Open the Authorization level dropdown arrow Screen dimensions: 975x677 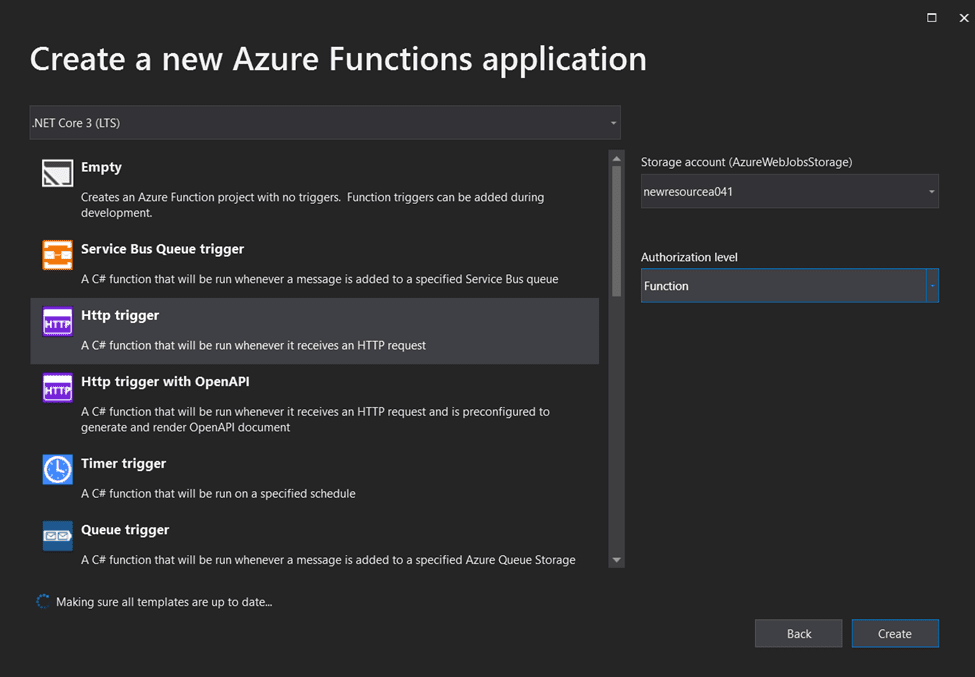[932, 286]
